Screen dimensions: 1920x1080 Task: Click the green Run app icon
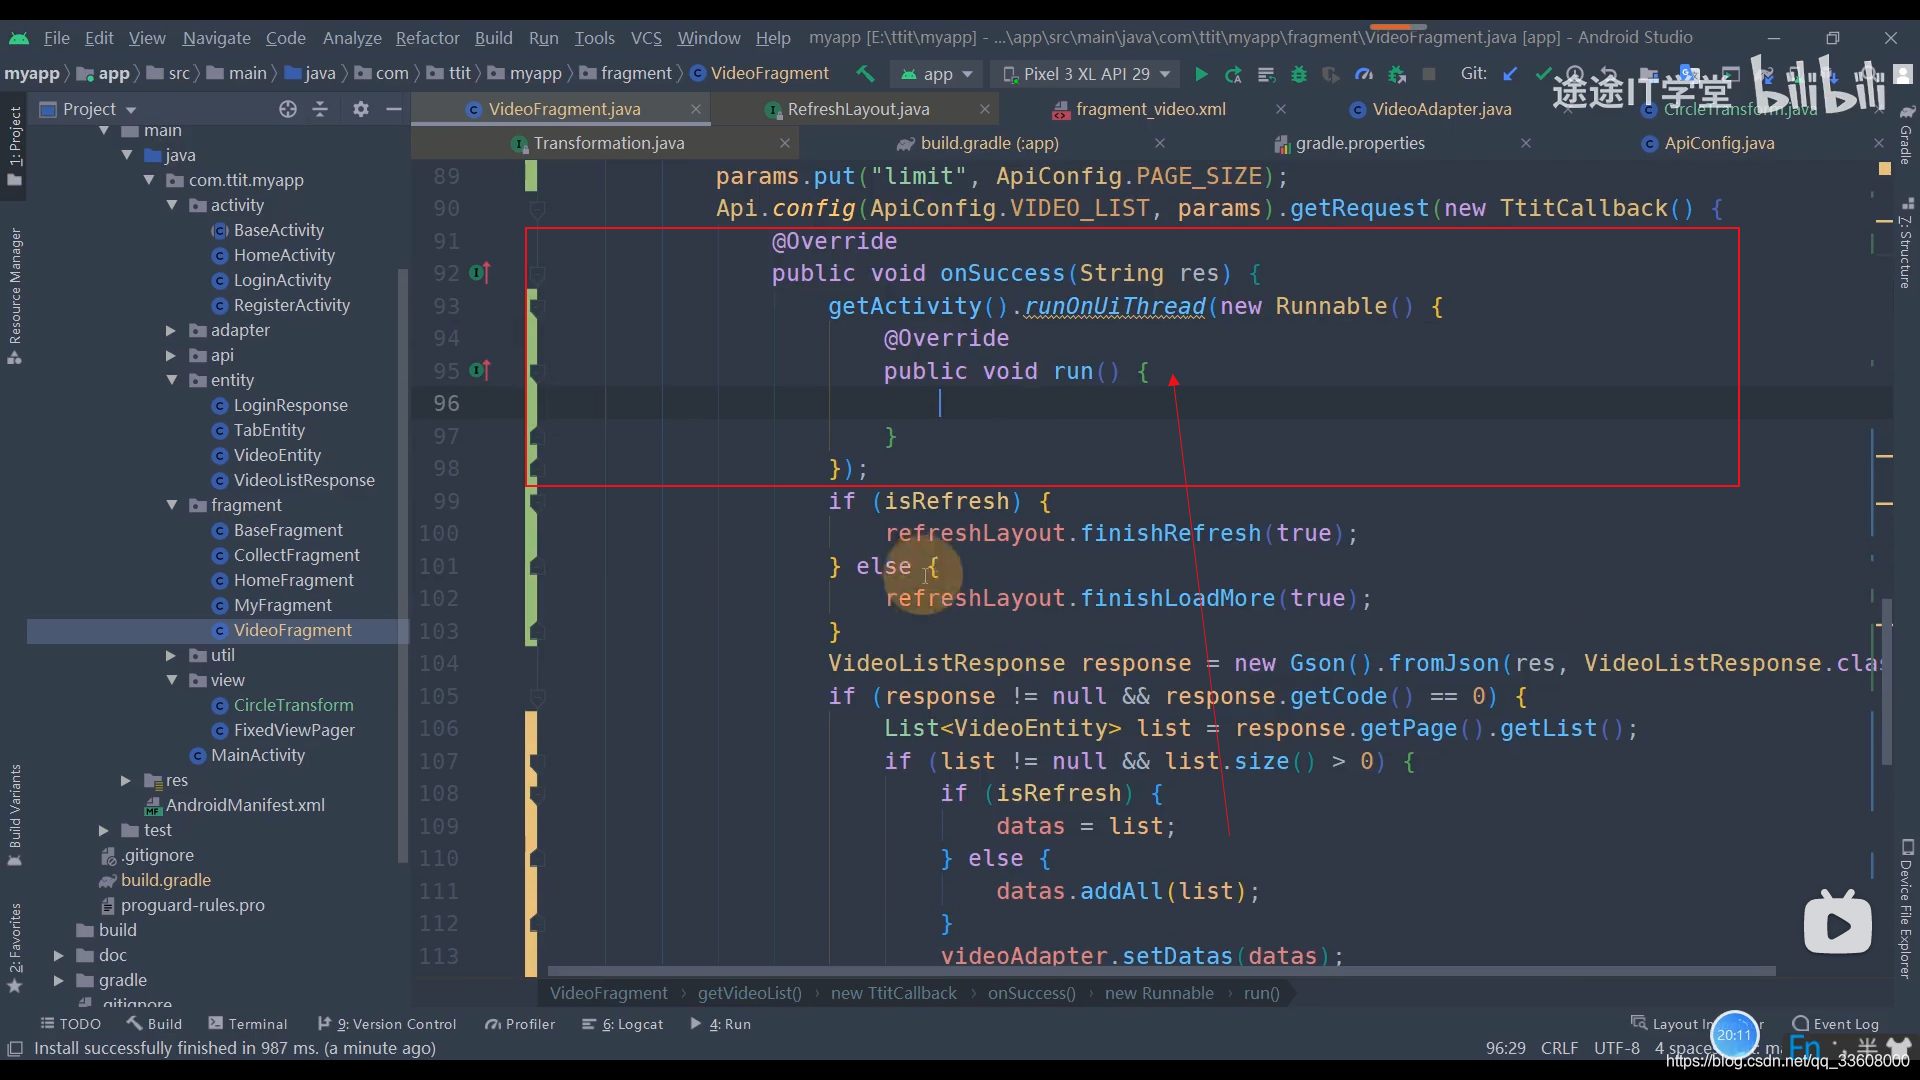point(1201,74)
